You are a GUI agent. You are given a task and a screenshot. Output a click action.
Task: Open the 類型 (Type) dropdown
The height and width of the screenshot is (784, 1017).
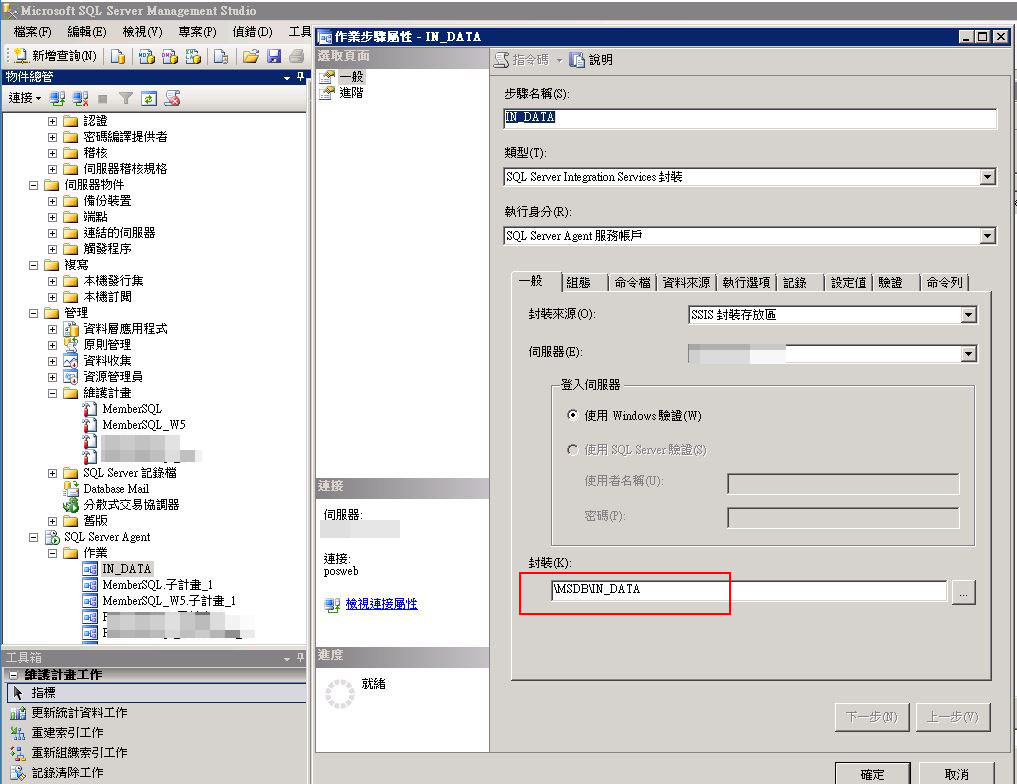click(x=987, y=177)
